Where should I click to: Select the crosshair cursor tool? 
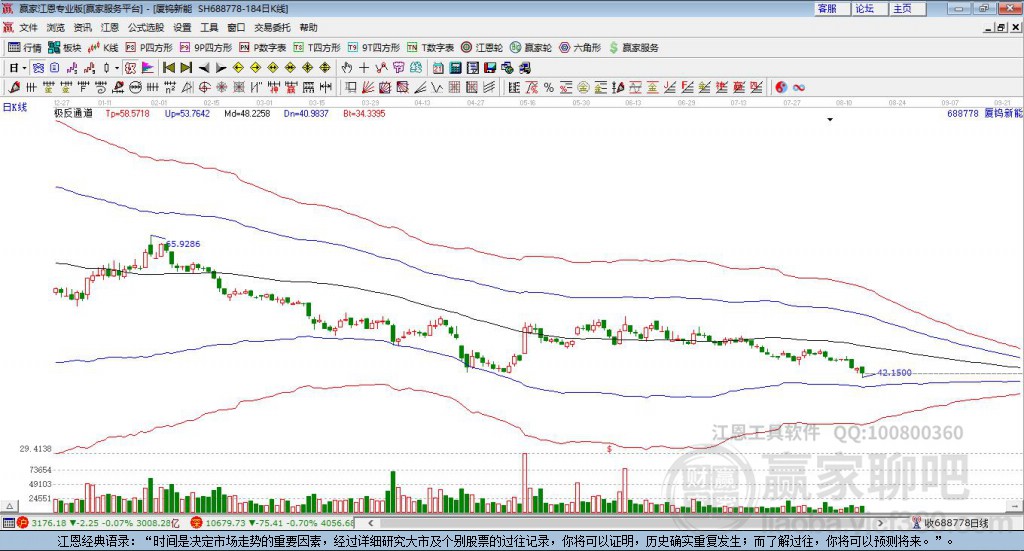click(364, 68)
